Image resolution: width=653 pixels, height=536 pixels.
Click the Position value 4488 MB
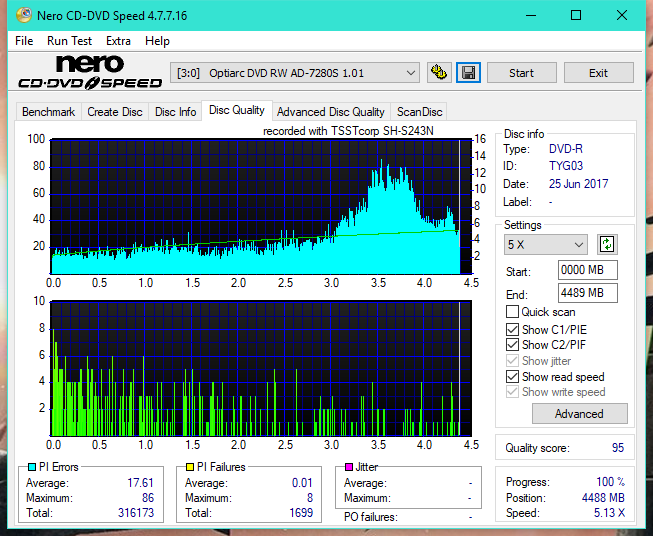(603, 498)
